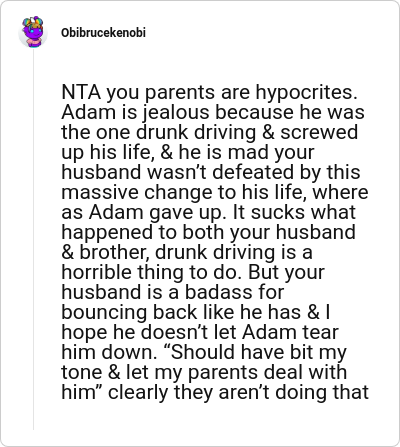Open the Obibrucekenobi username profile link
The width and height of the screenshot is (400, 447).
[103, 33]
